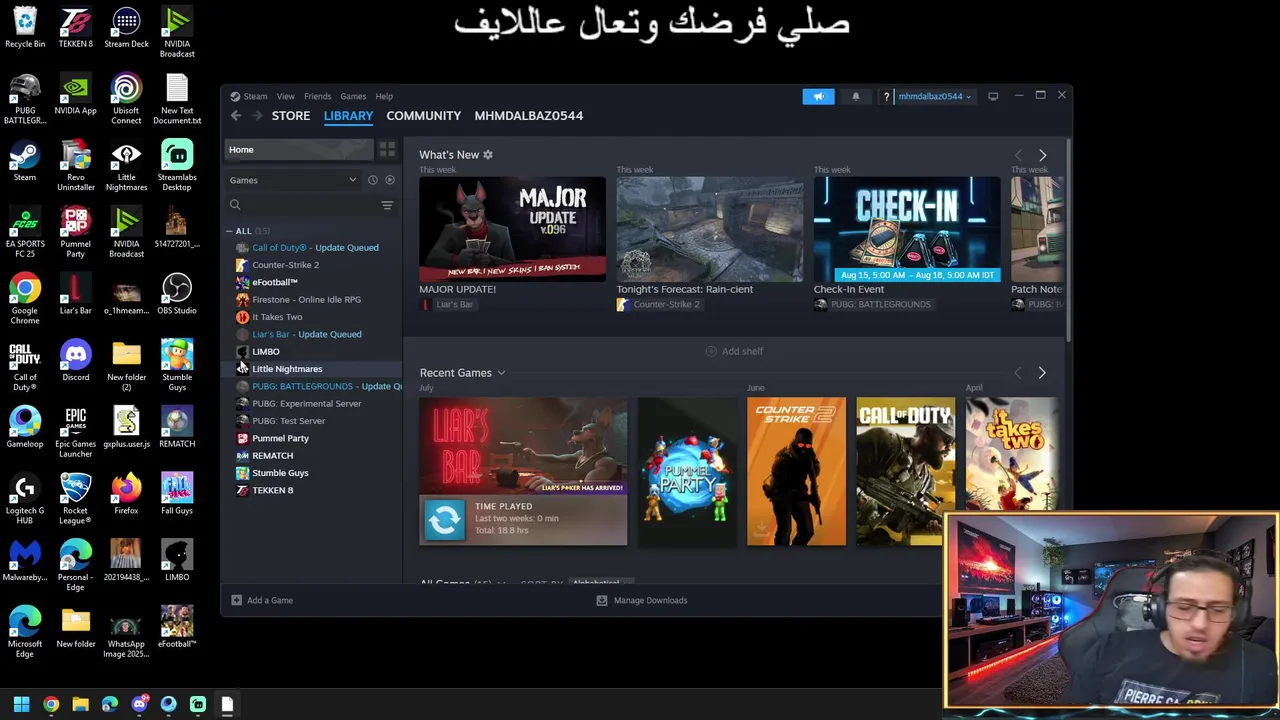Viewport: 1280px width, 720px height.
Task: Open the What's New settings gear
Action: (x=488, y=155)
